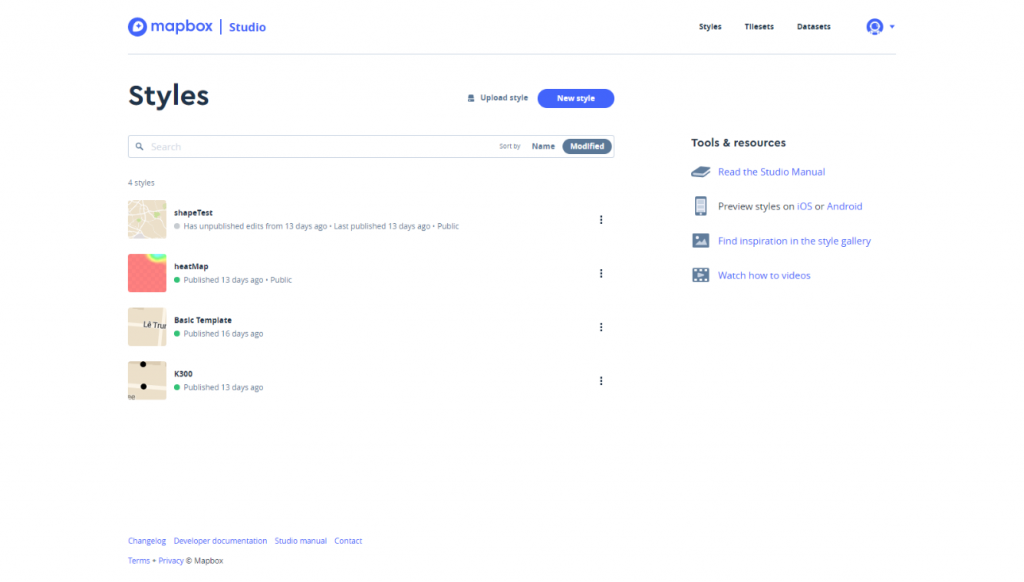Click the how-to videos film icon
1024x582 pixels.
click(x=701, y=275)
